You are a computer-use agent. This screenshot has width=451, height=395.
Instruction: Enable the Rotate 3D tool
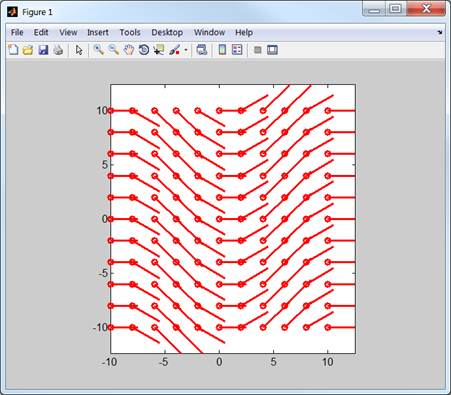pyautogui.click(x=144, y=50)
